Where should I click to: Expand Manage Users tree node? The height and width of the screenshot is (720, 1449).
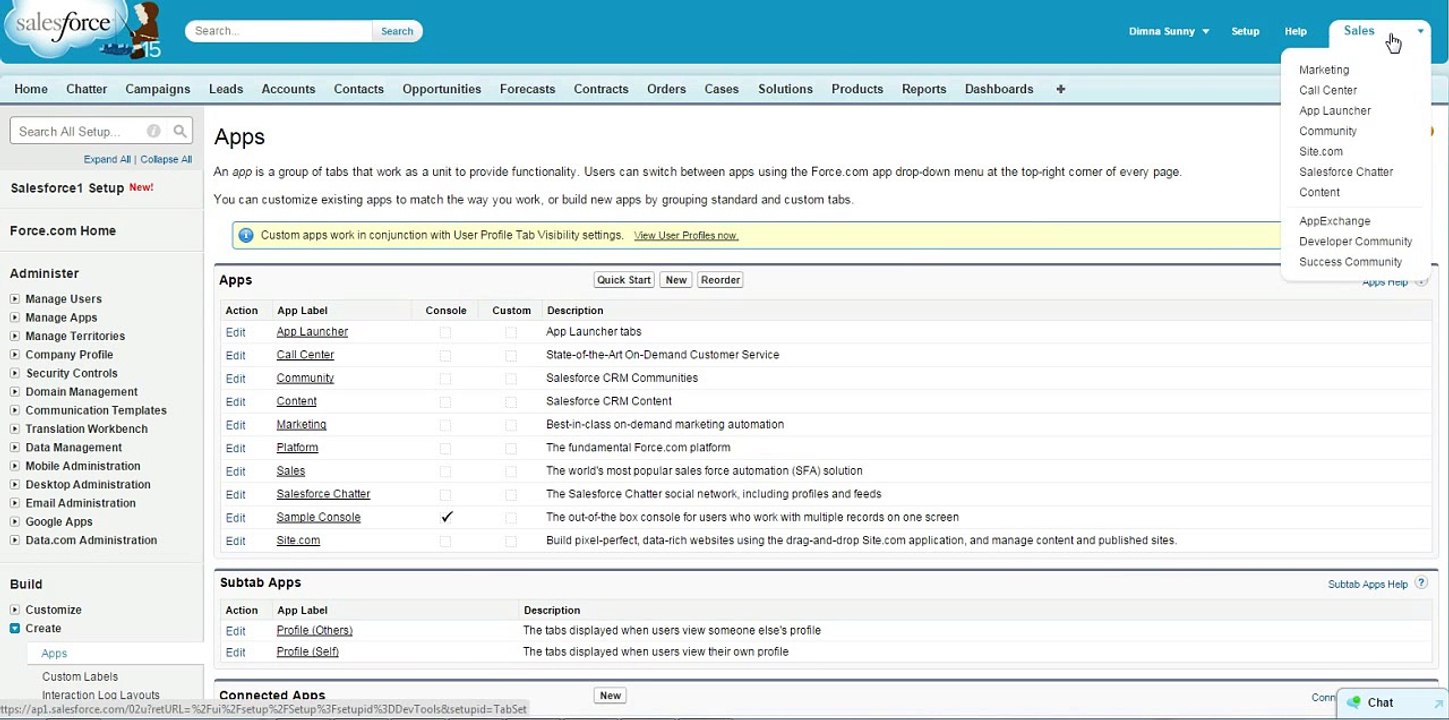click(x=15, y=299)
